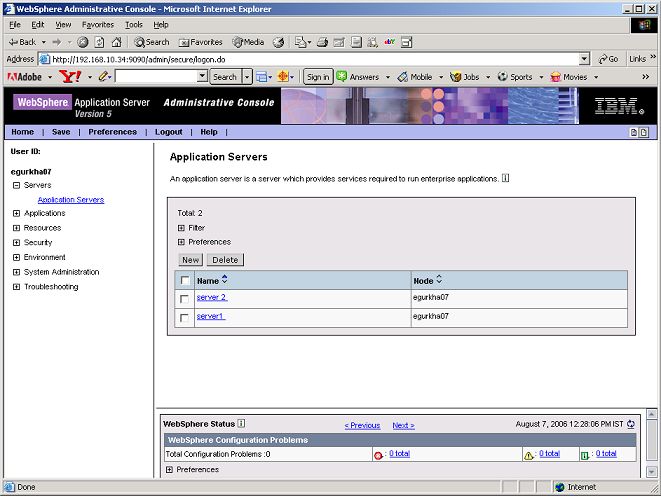The image size is (661, 496).
Task: Click the Stop loading icon
Action: (83, 42)
